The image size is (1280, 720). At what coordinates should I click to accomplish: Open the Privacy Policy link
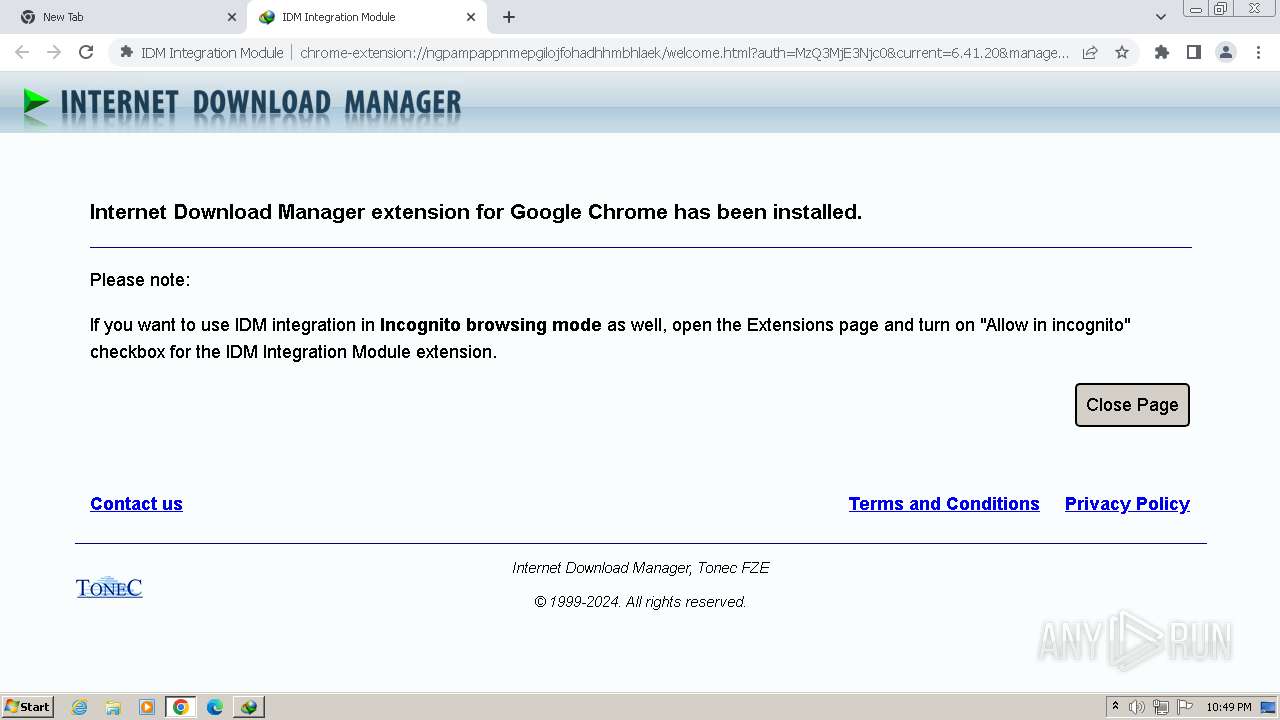coord(1127,504)
